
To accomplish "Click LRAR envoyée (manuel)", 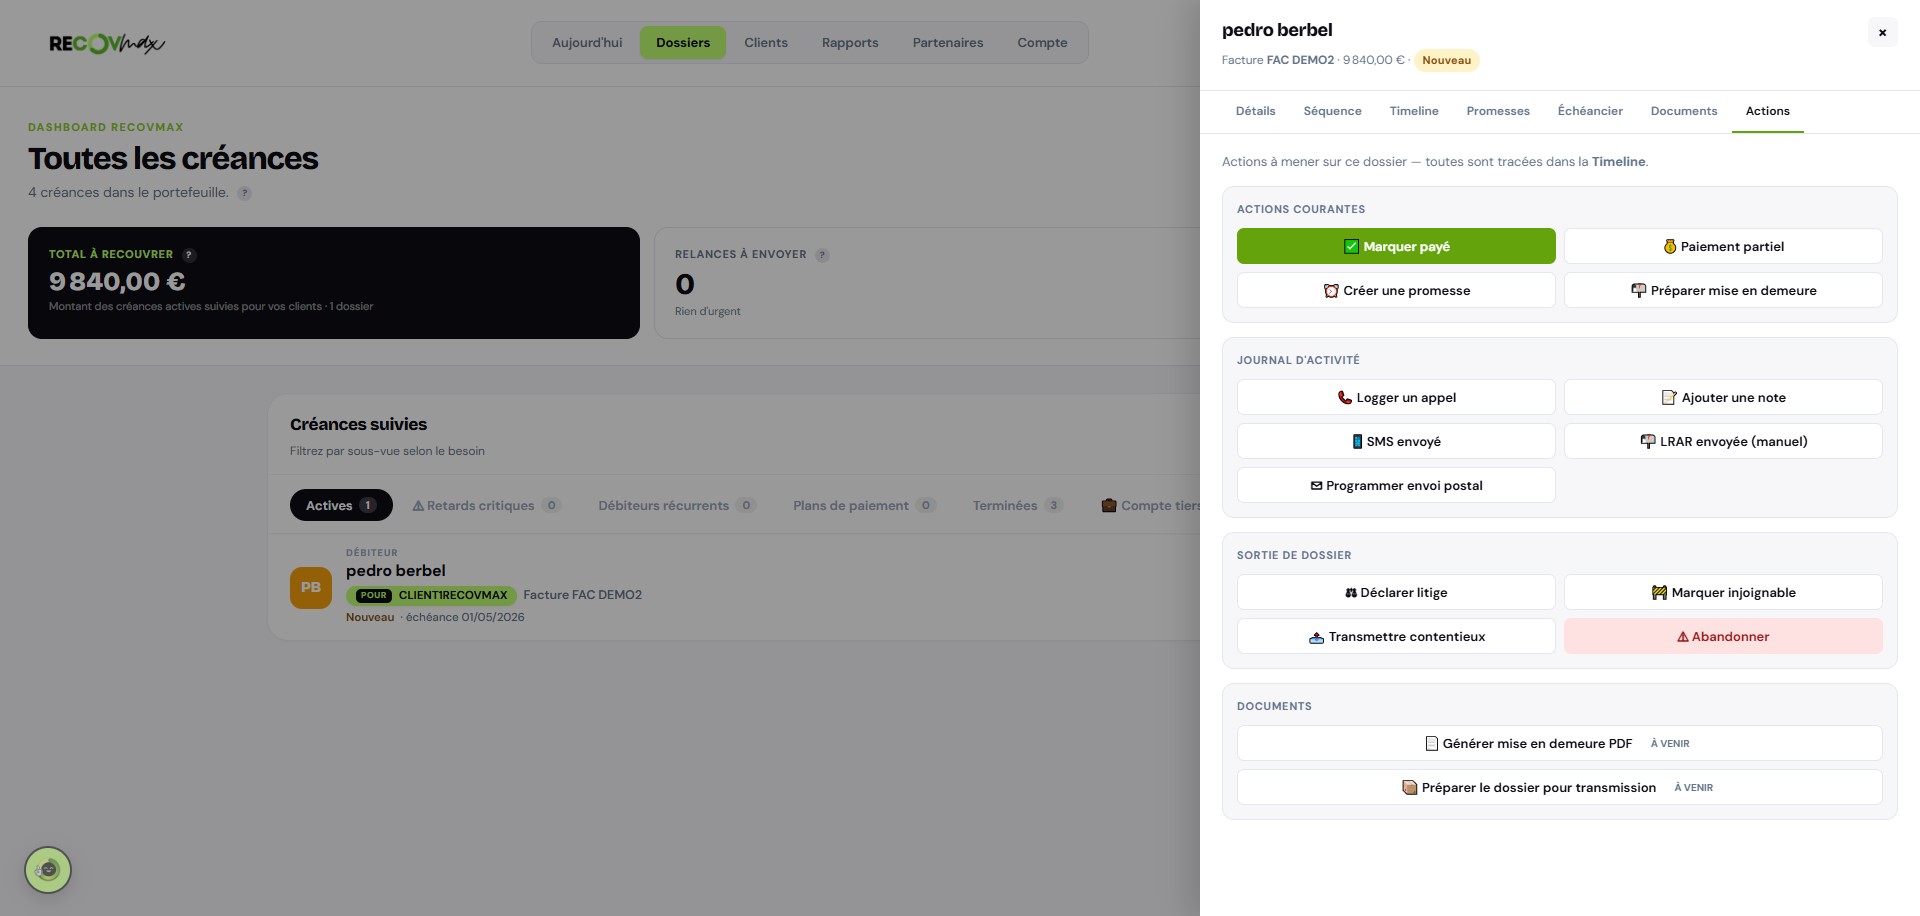I will pos(1723,442).
